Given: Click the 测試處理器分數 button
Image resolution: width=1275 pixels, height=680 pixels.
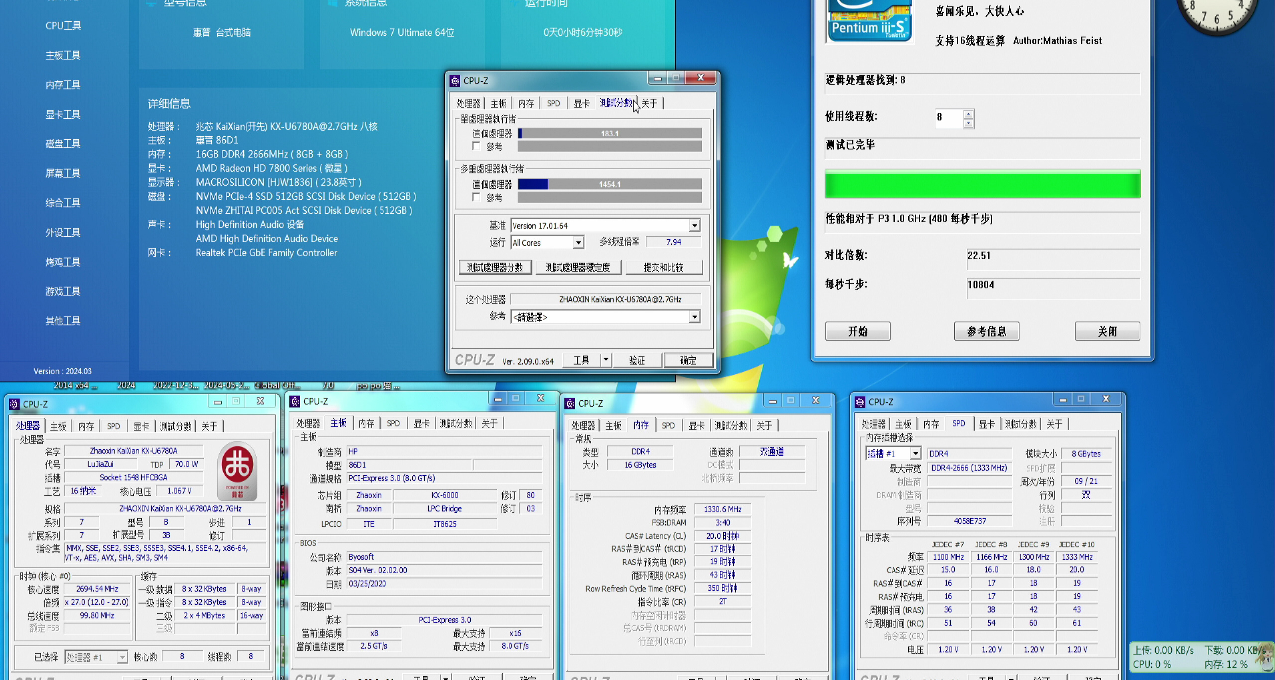Looking at the screenshot, I should coord(494,268).
